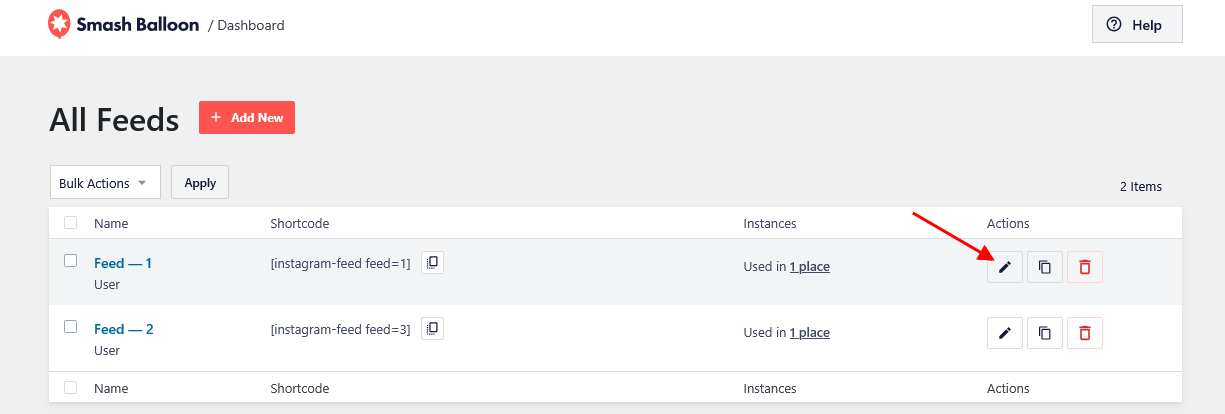Screen dimensions: 1225x414
Task: Edit Feed — 1 with pencil icon
Action: [x=1005, y=267]
